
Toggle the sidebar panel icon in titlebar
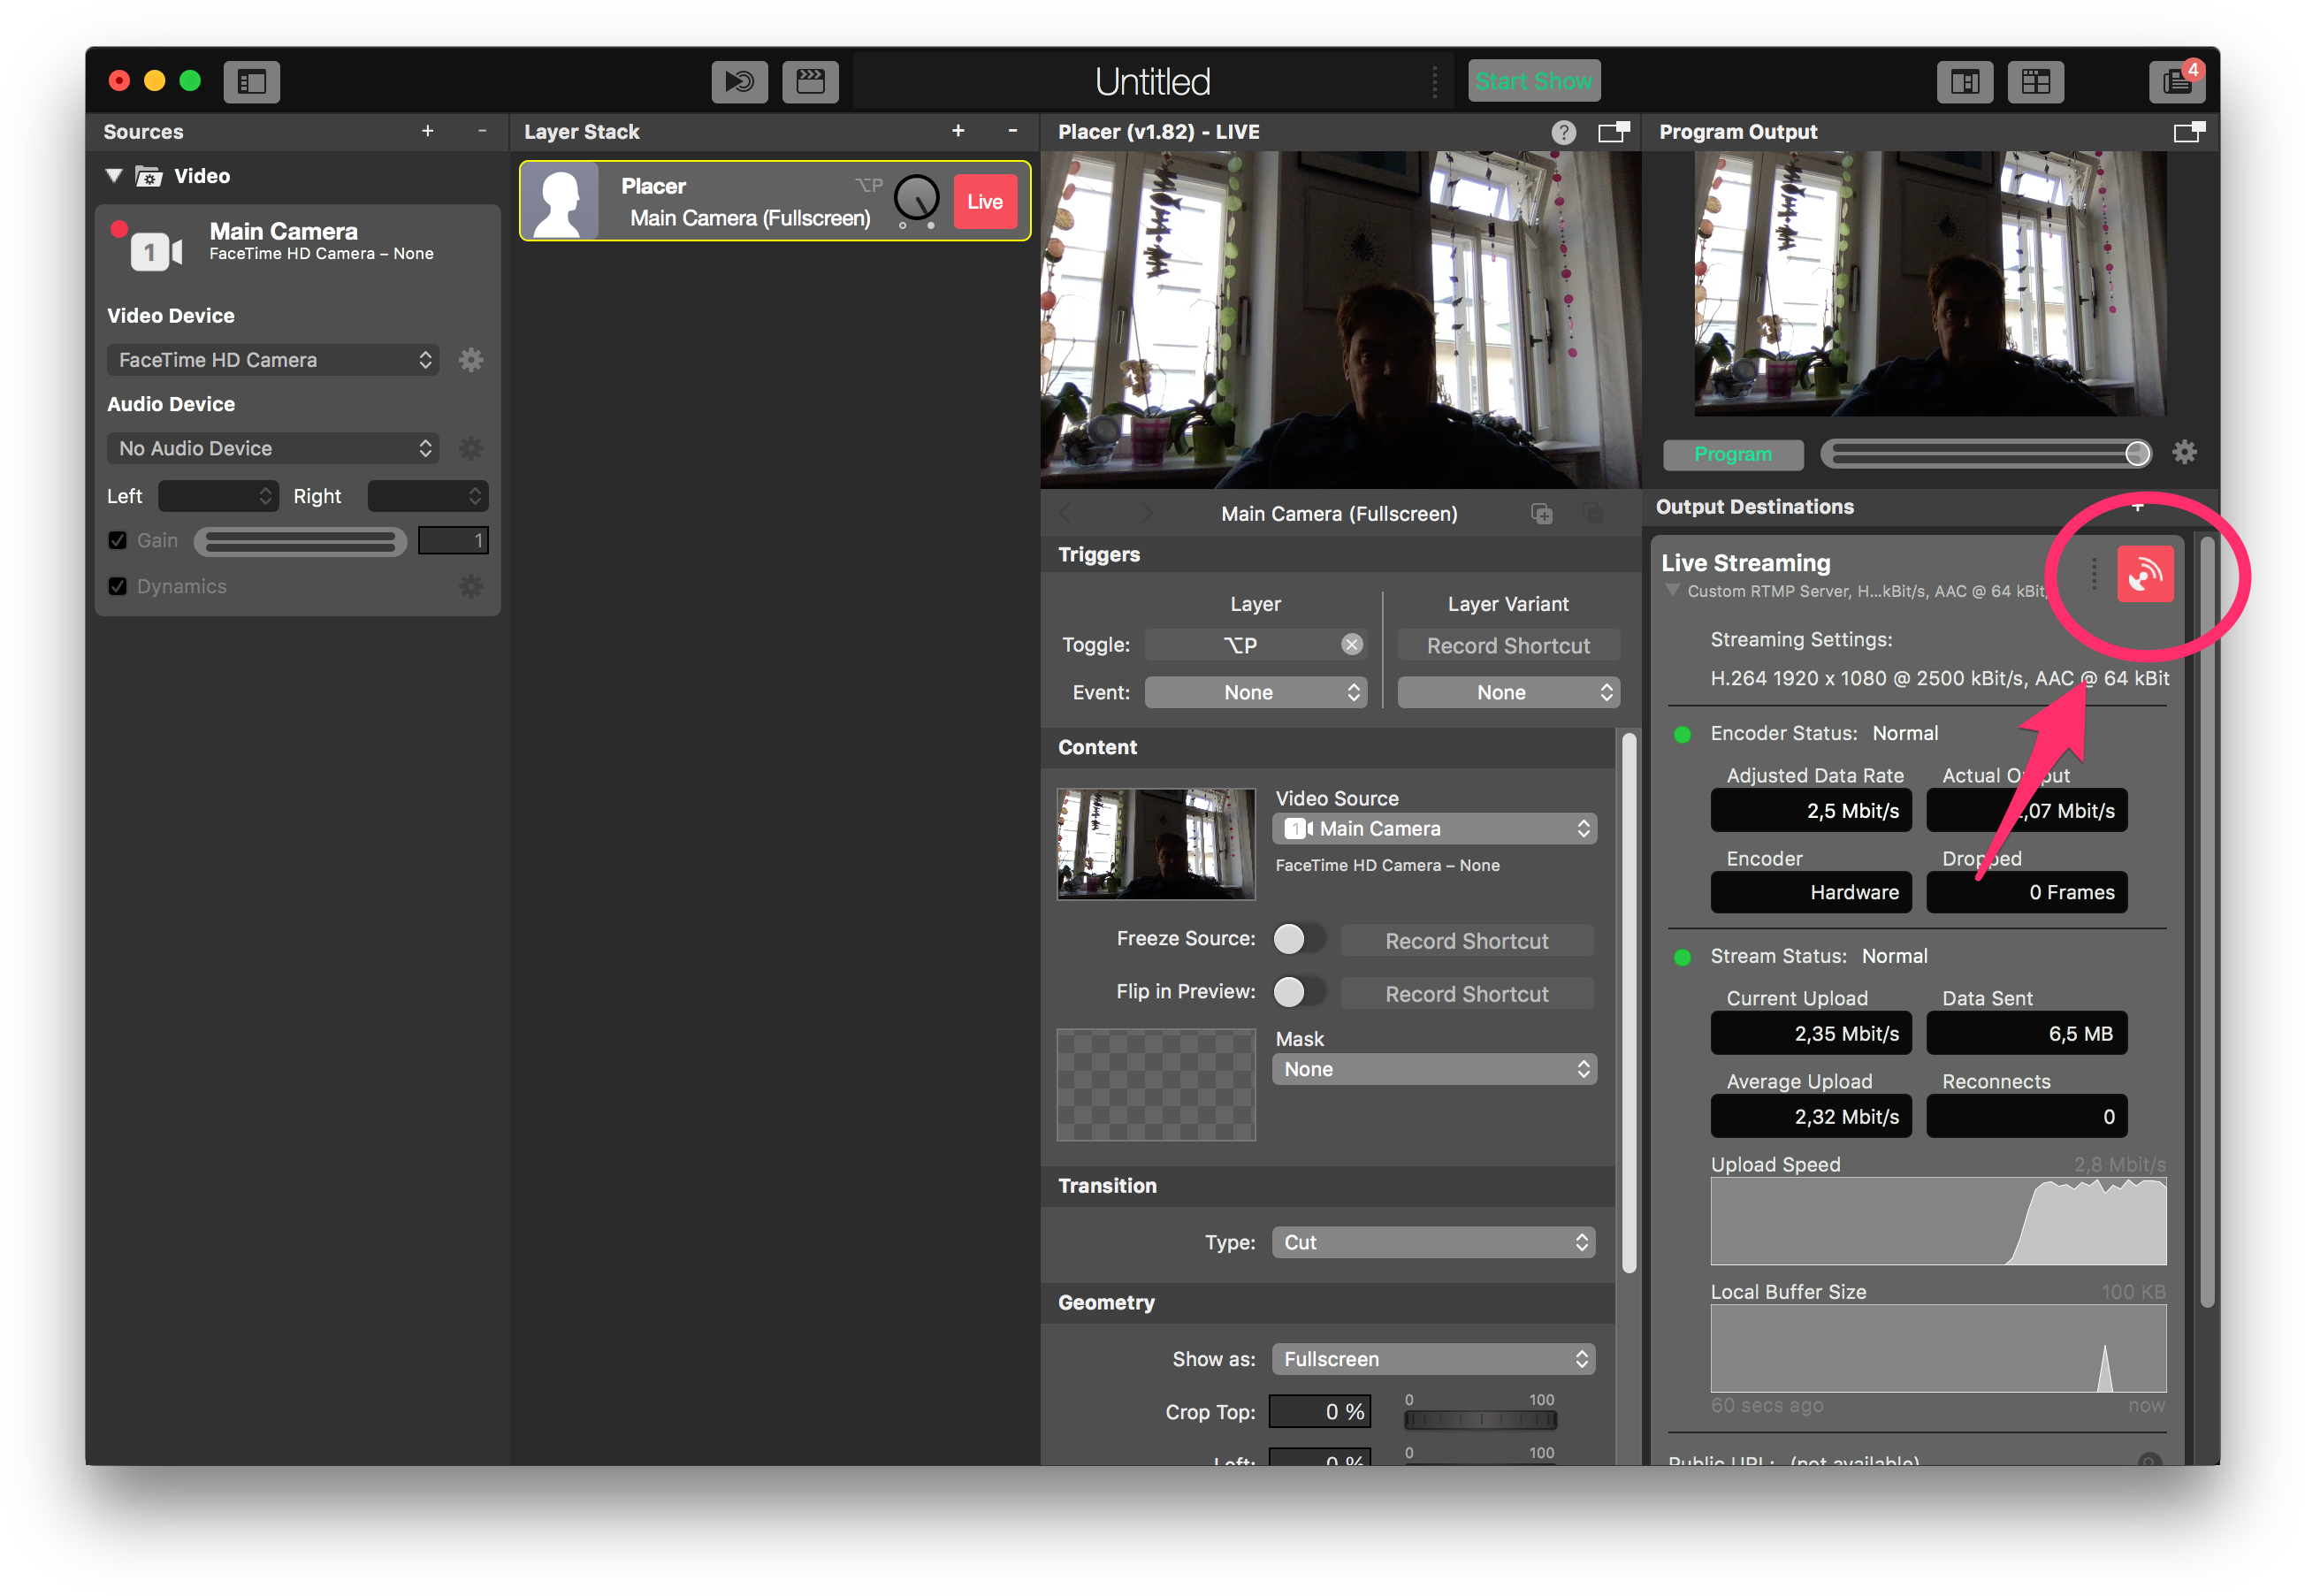(251, 82)
